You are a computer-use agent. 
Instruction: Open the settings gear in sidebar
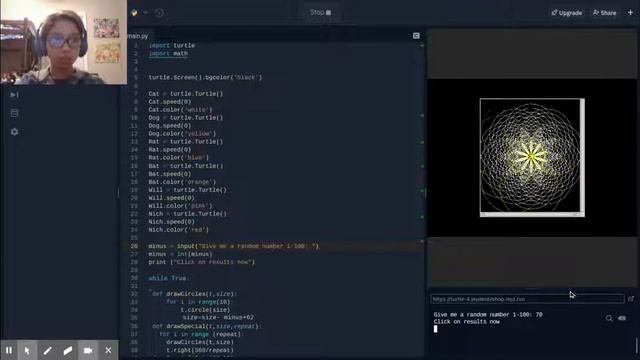pos(14,132)
